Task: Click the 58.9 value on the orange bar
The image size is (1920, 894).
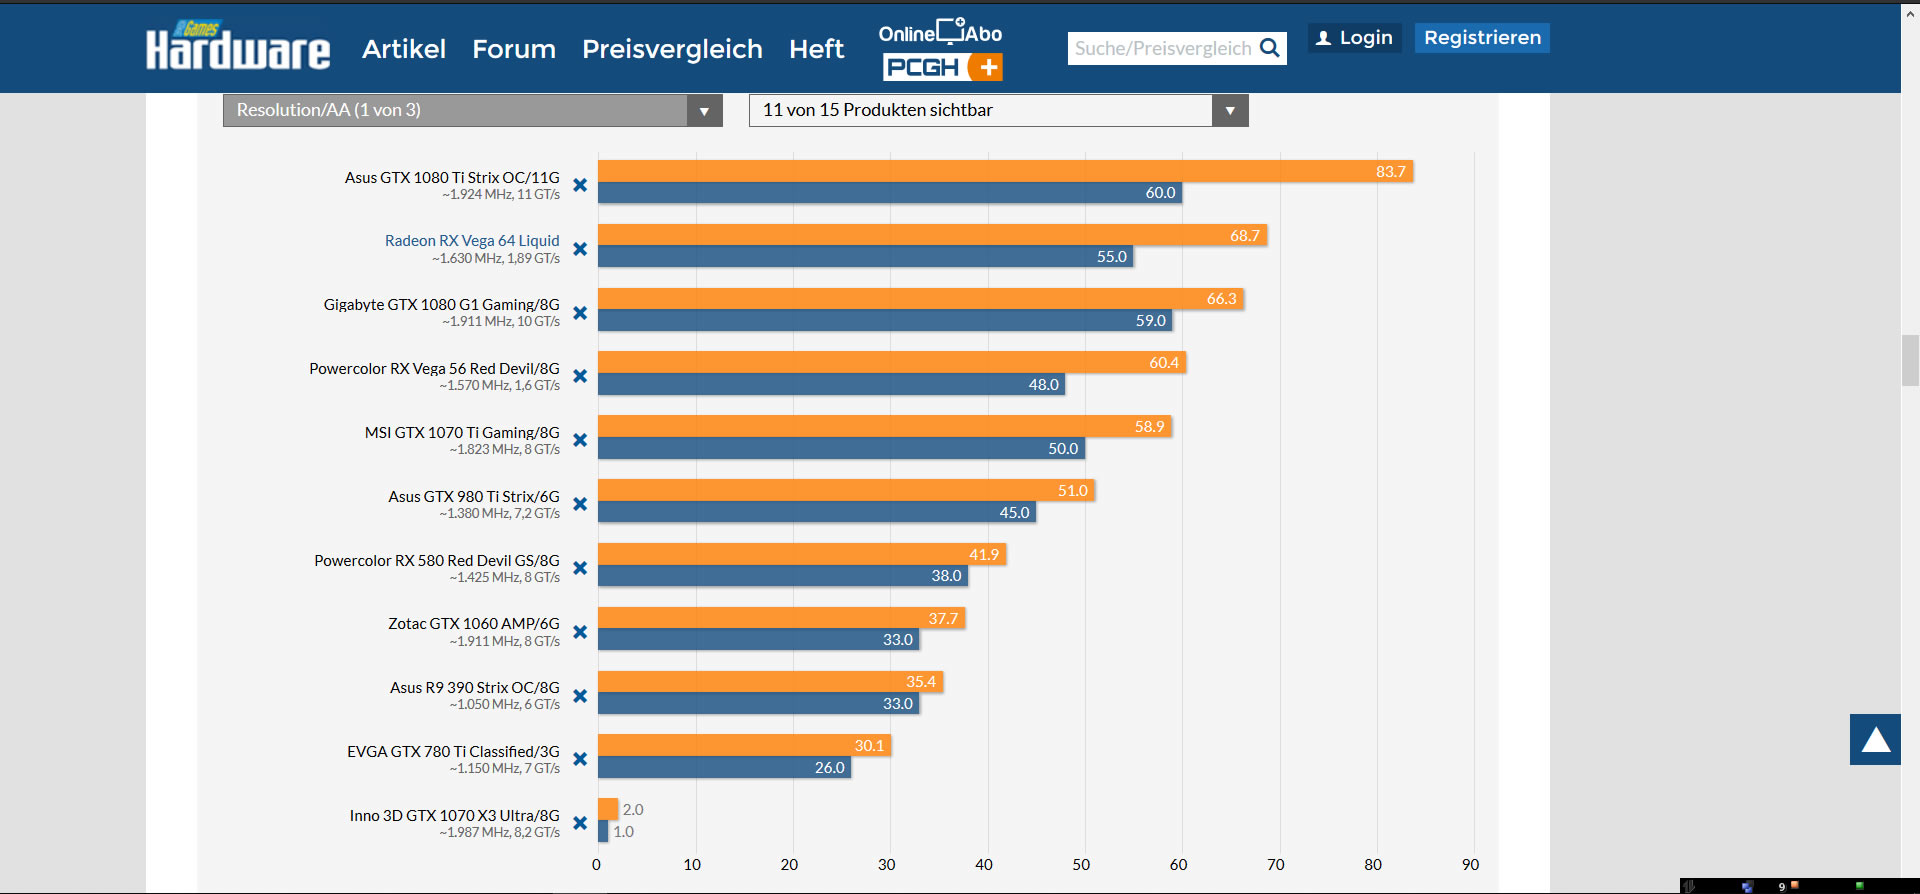Action: [x=1150, y=427]
